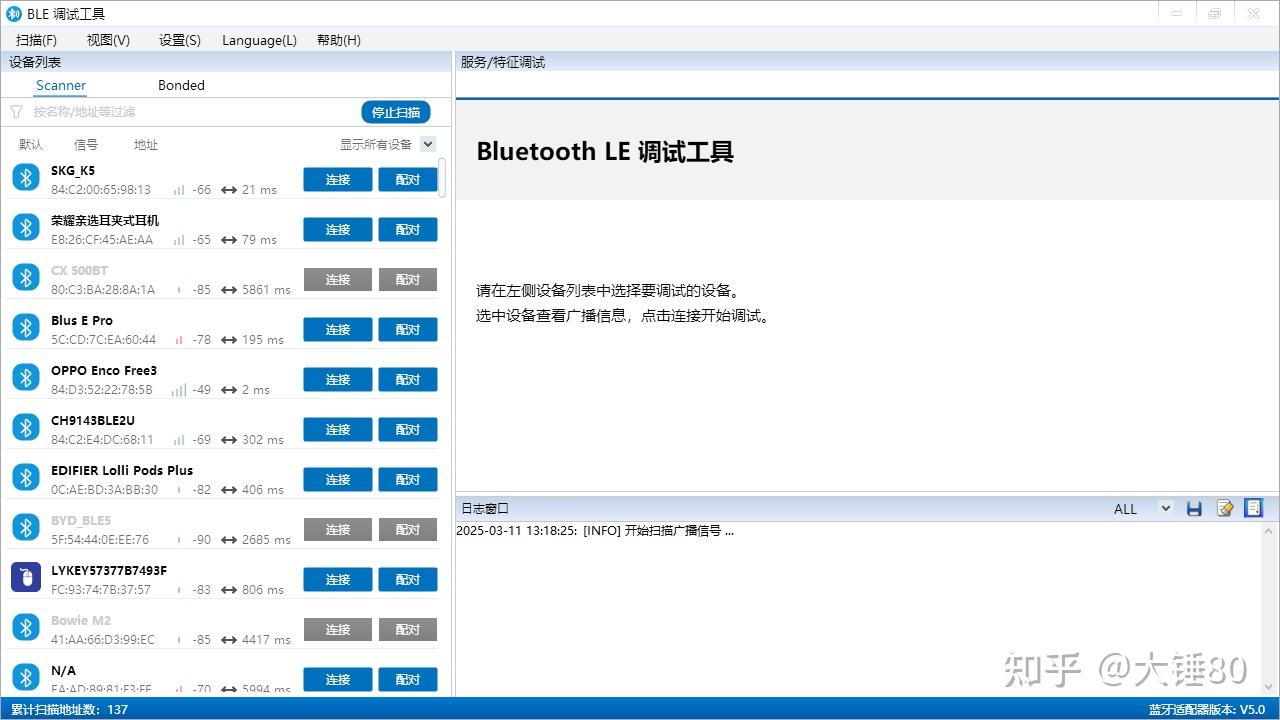The width and height of the screenshot is (1280, 720).
Task: Pair with SKG_K5 using 配对
Action: pyautogui.click(x=408, y=179)
